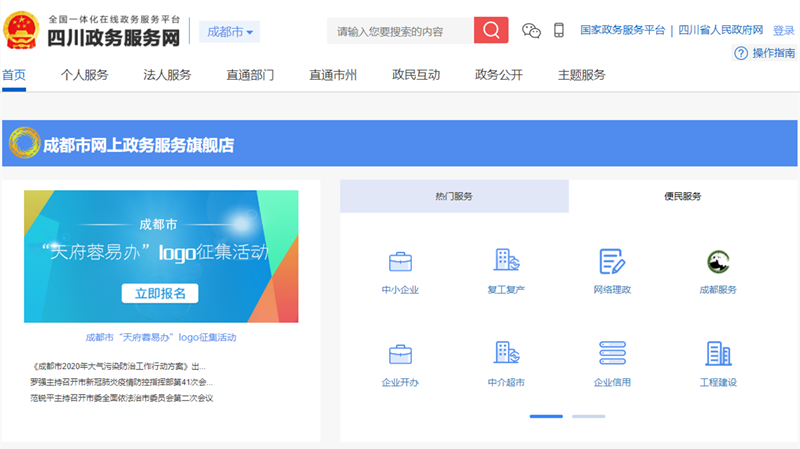
Task: Expand the 成都市 city dropdown
Action: [x=230, y=32]
